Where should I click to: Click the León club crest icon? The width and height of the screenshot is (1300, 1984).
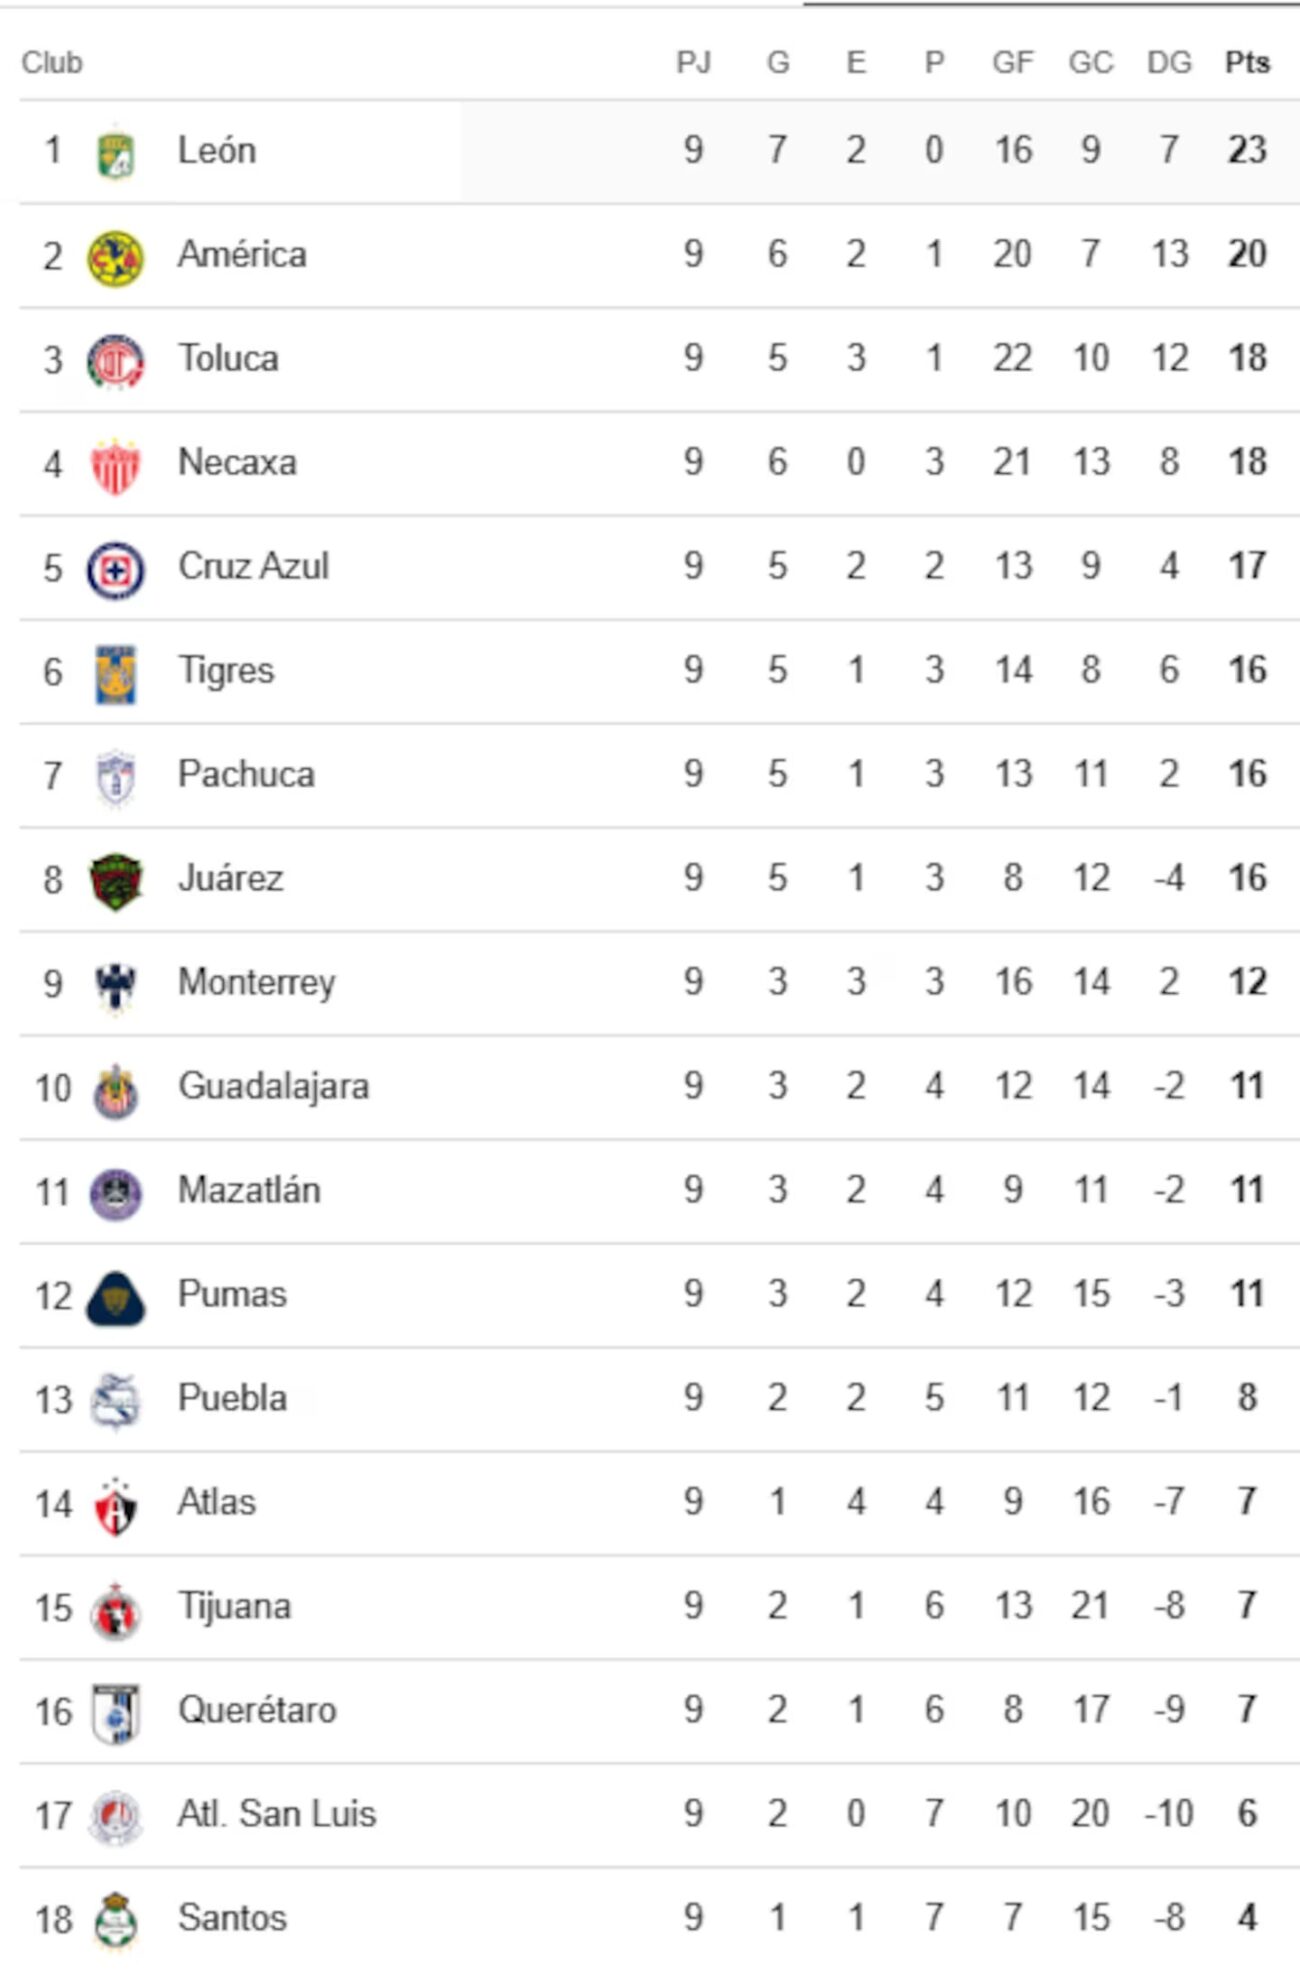(116, 153)
